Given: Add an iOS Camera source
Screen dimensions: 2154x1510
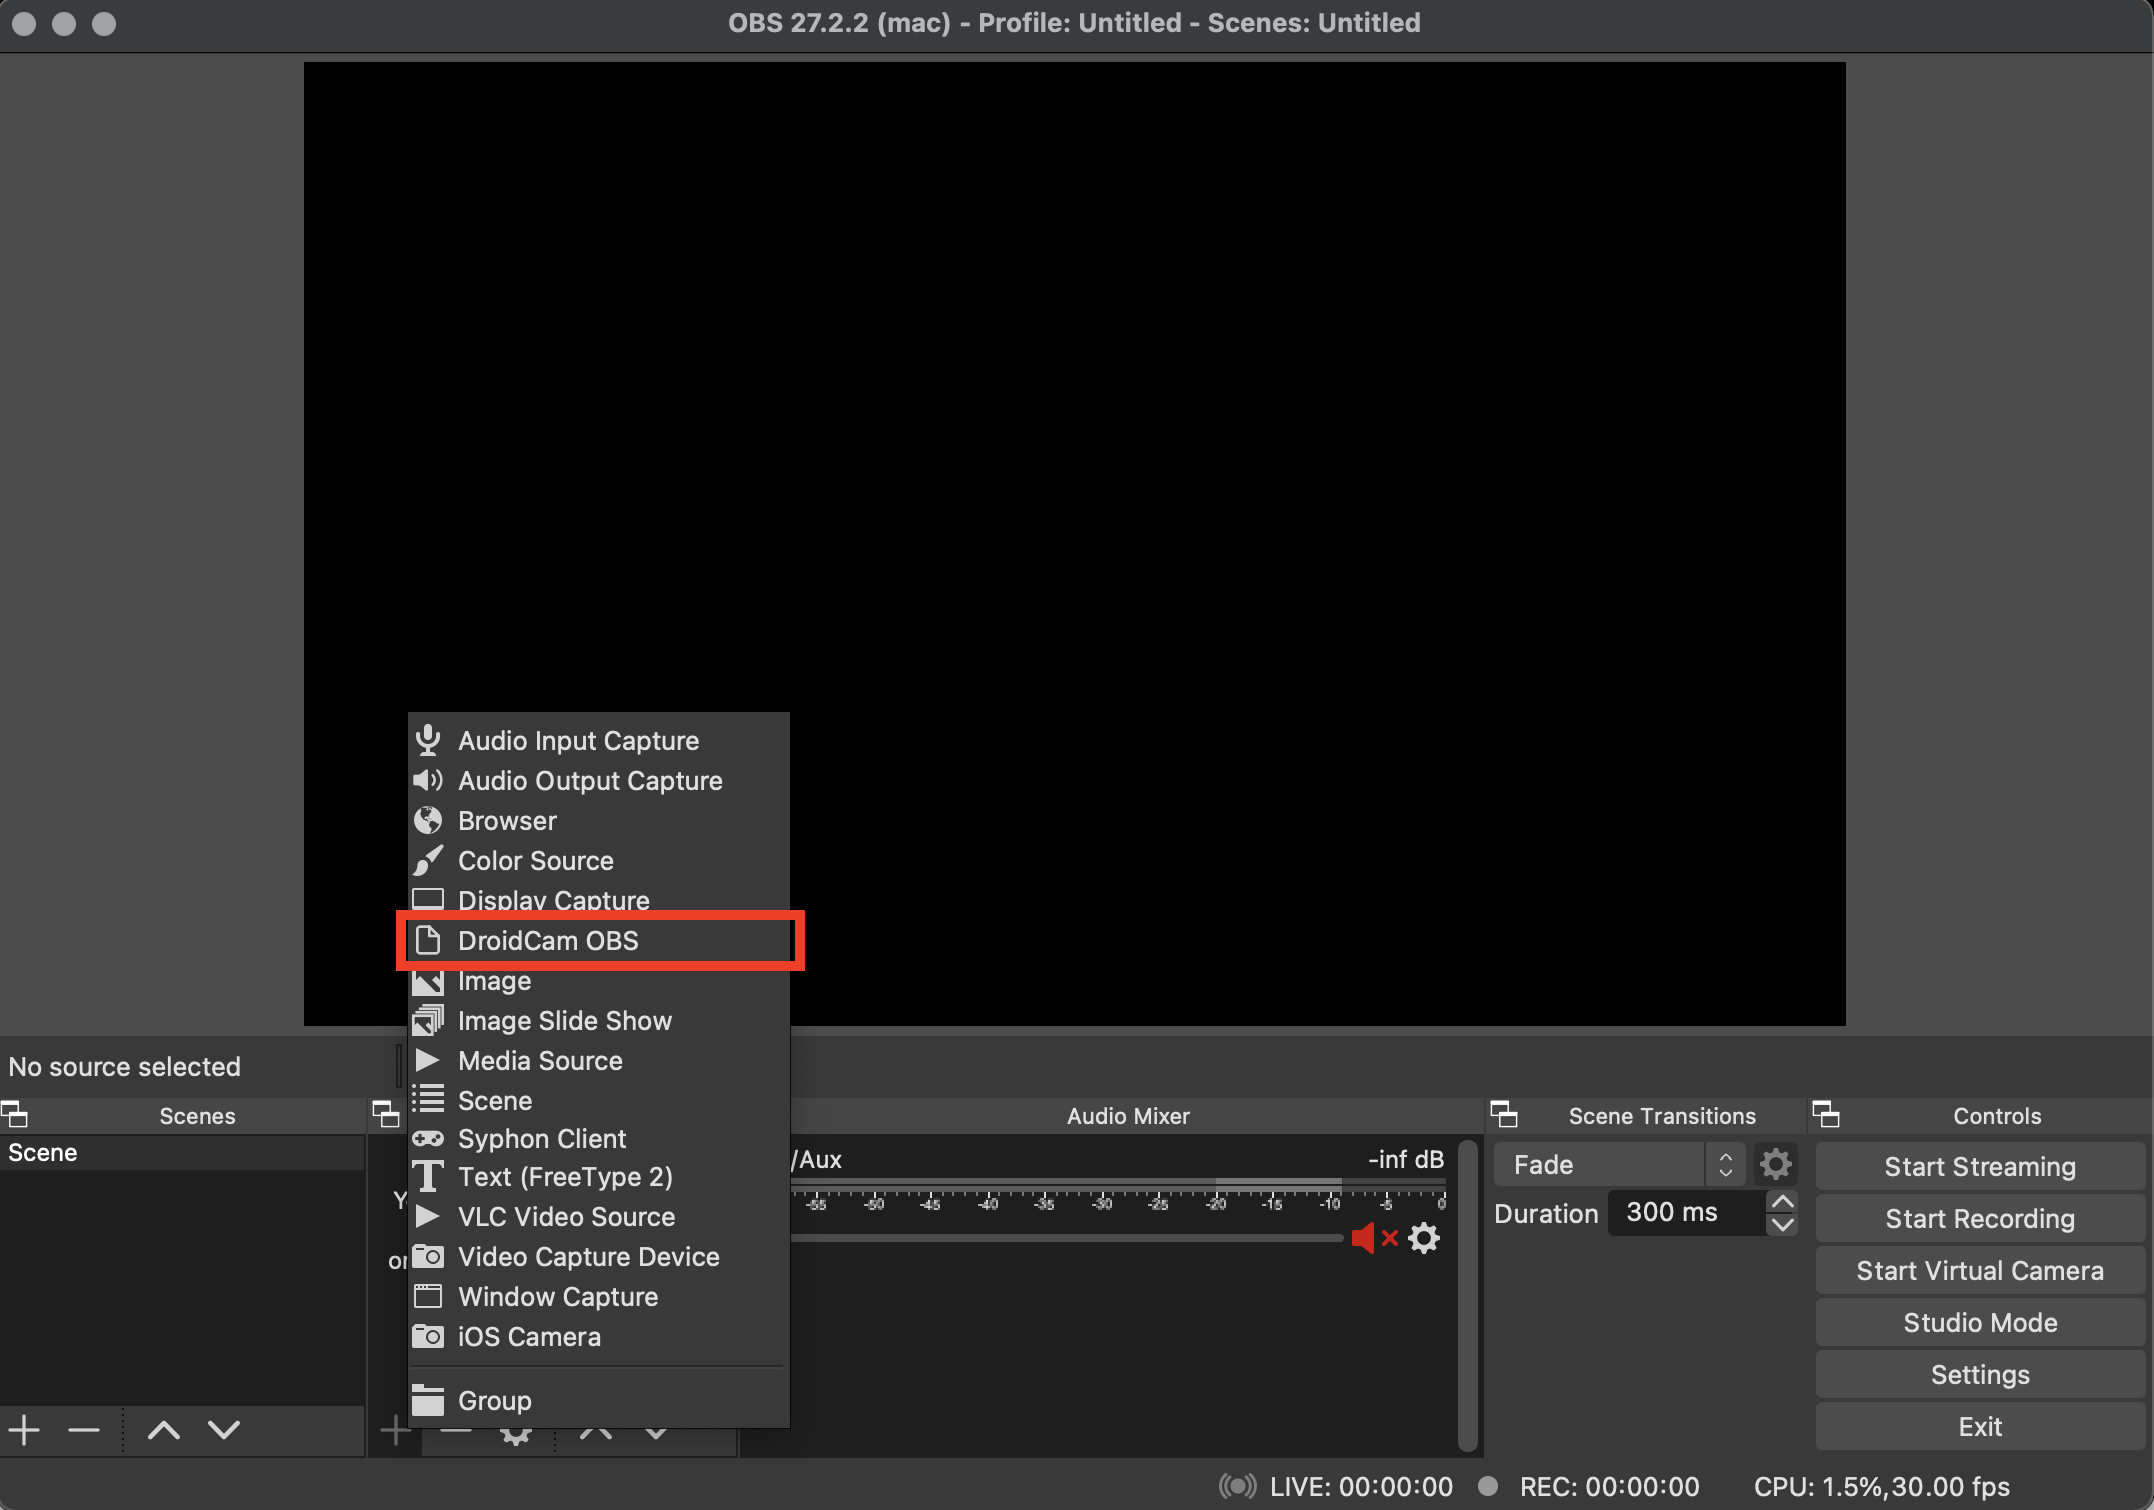Looking at the screenshot, I should (x=529, y=1336).
